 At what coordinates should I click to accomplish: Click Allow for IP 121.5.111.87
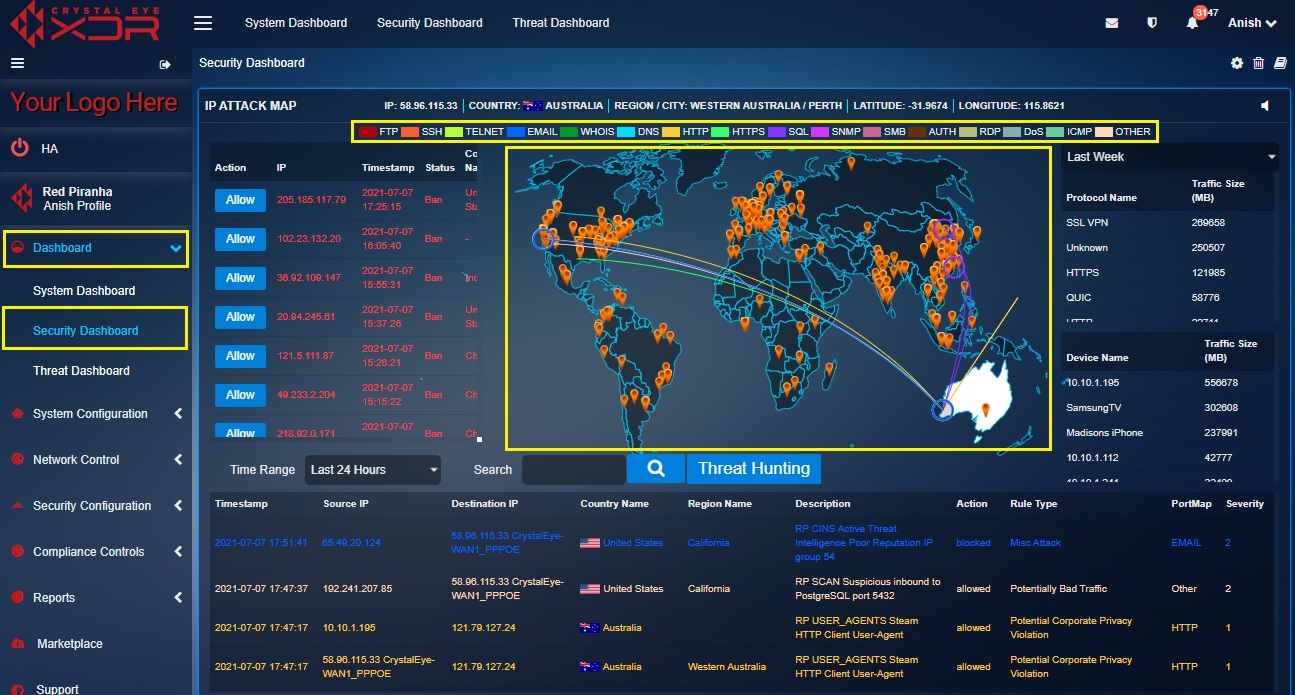click(x=240, y=356)
